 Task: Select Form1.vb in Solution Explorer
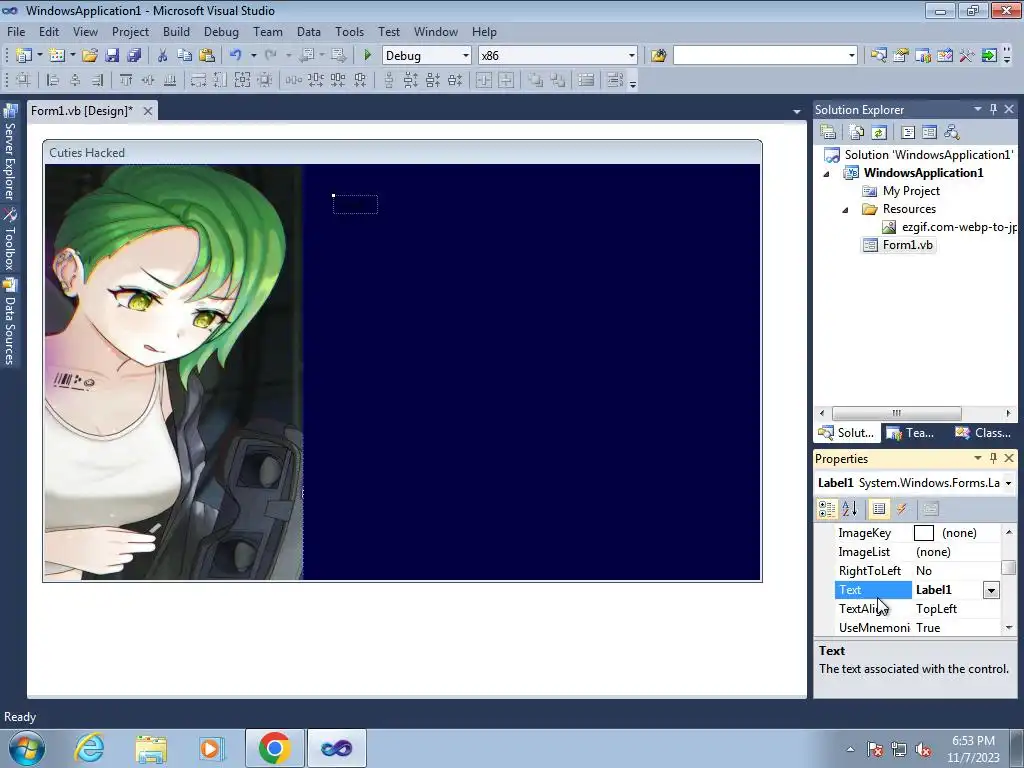pyautogui.click(x=907, y=245)
